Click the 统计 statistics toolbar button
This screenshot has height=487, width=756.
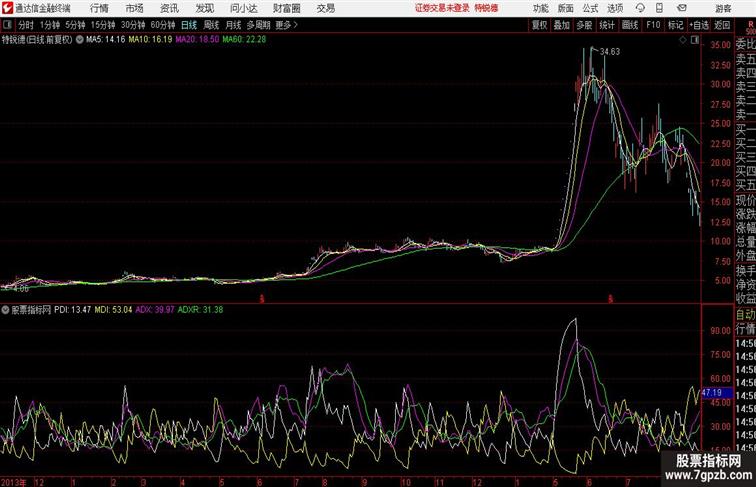(x=607, y=25)
